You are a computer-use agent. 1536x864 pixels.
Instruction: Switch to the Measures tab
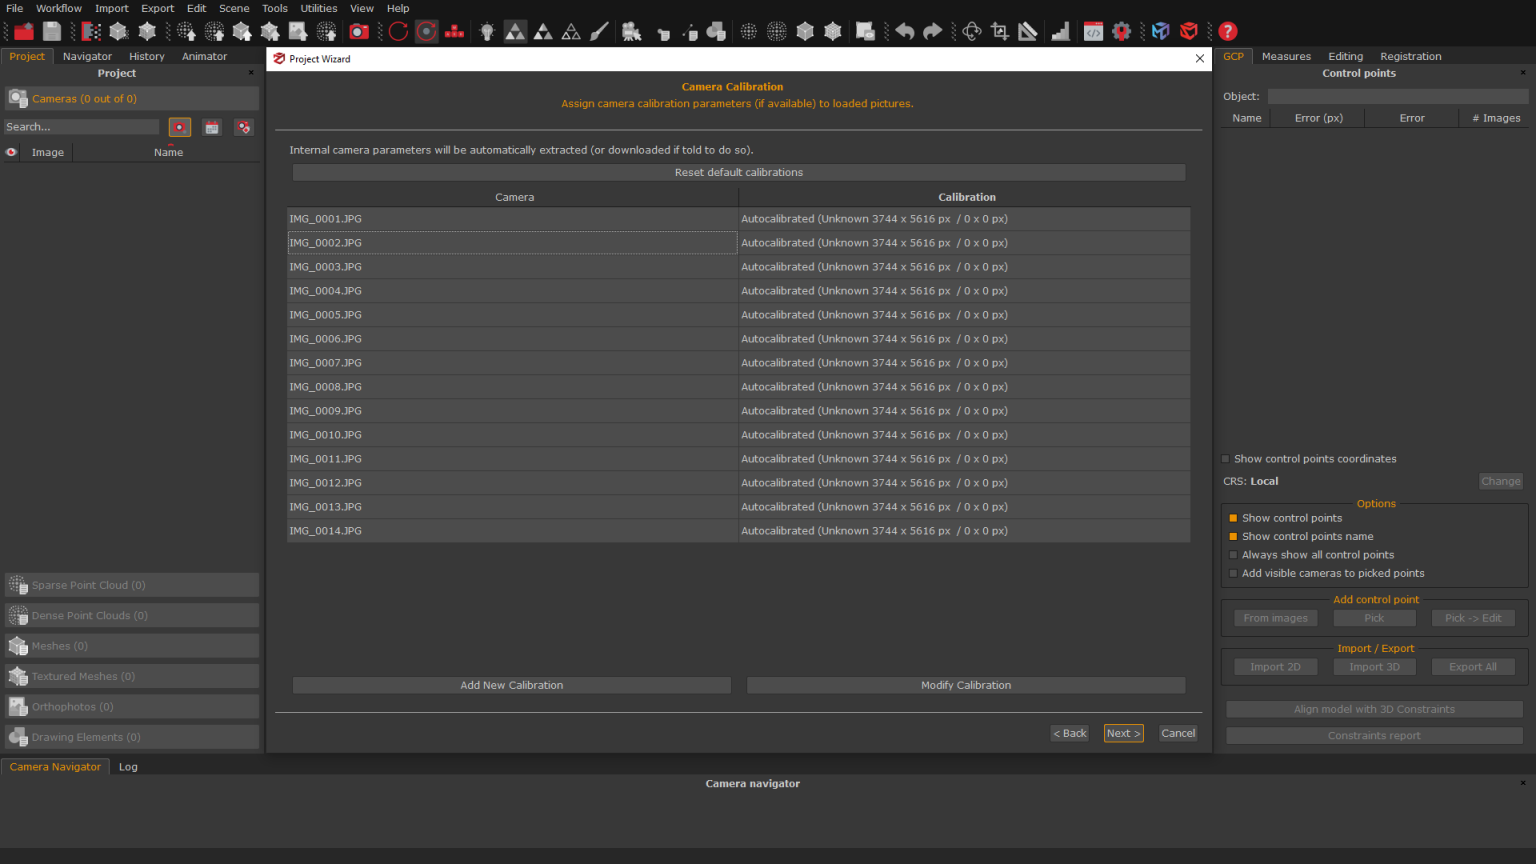[x=1286, y=56]
